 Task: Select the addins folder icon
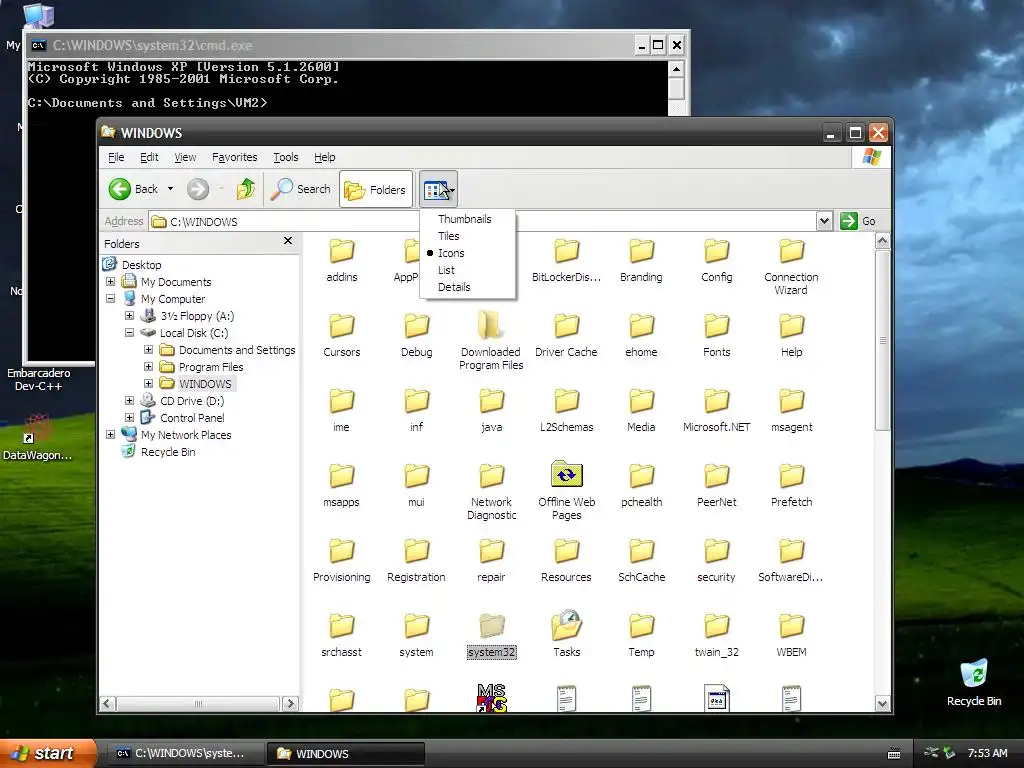pyautogui.click(x=342, y=251)
